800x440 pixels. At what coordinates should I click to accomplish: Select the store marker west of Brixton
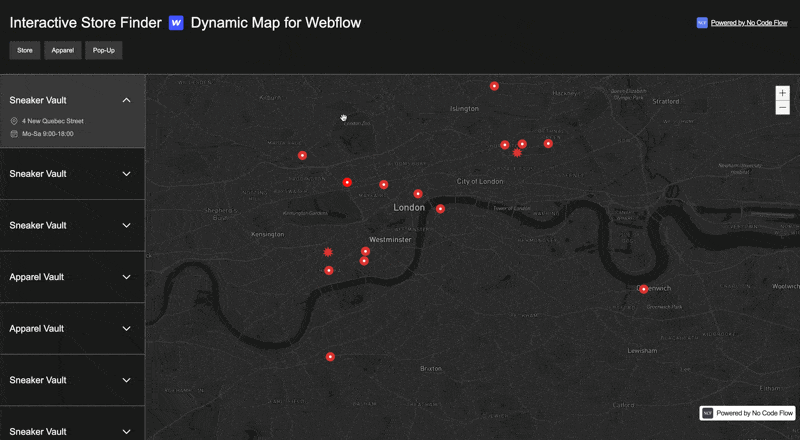point(330,357)
